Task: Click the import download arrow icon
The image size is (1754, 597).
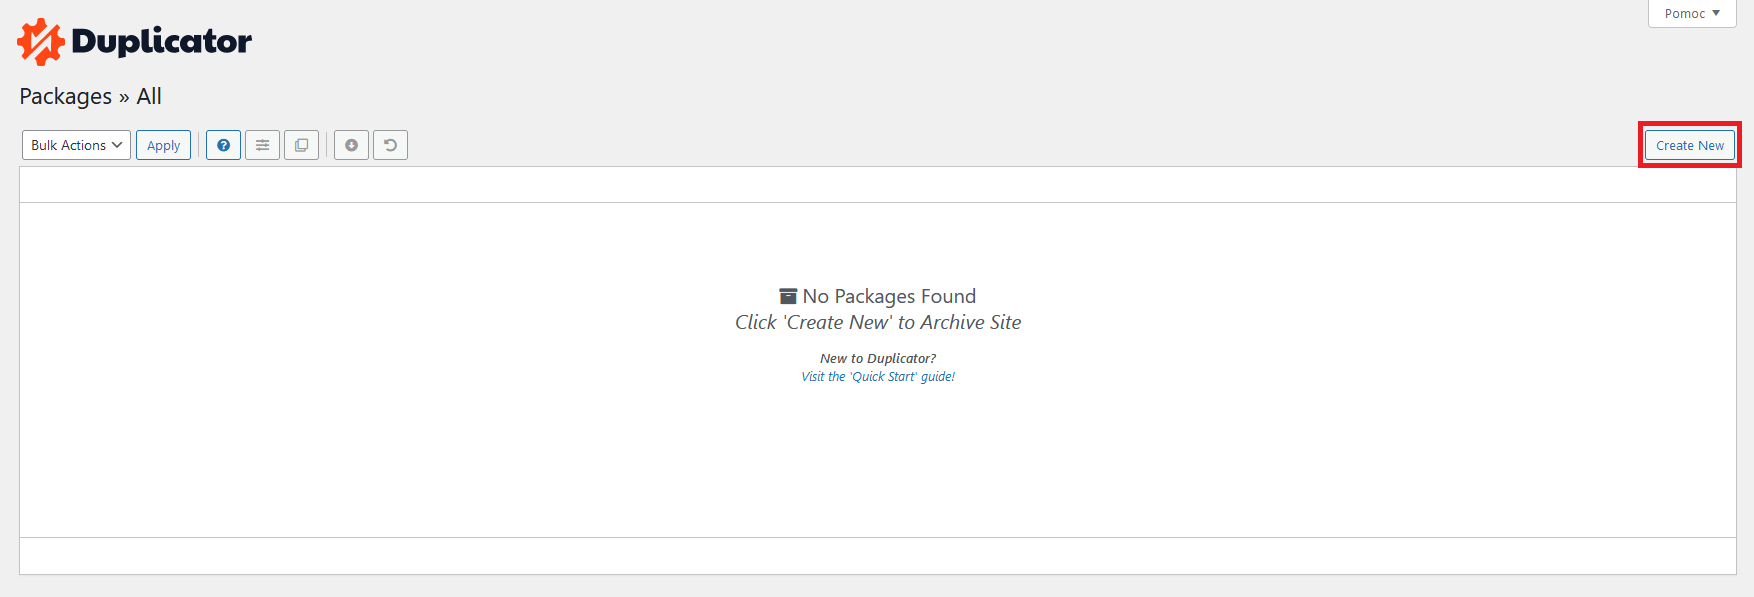Action: pyautogui.click(x=351, y=145)
